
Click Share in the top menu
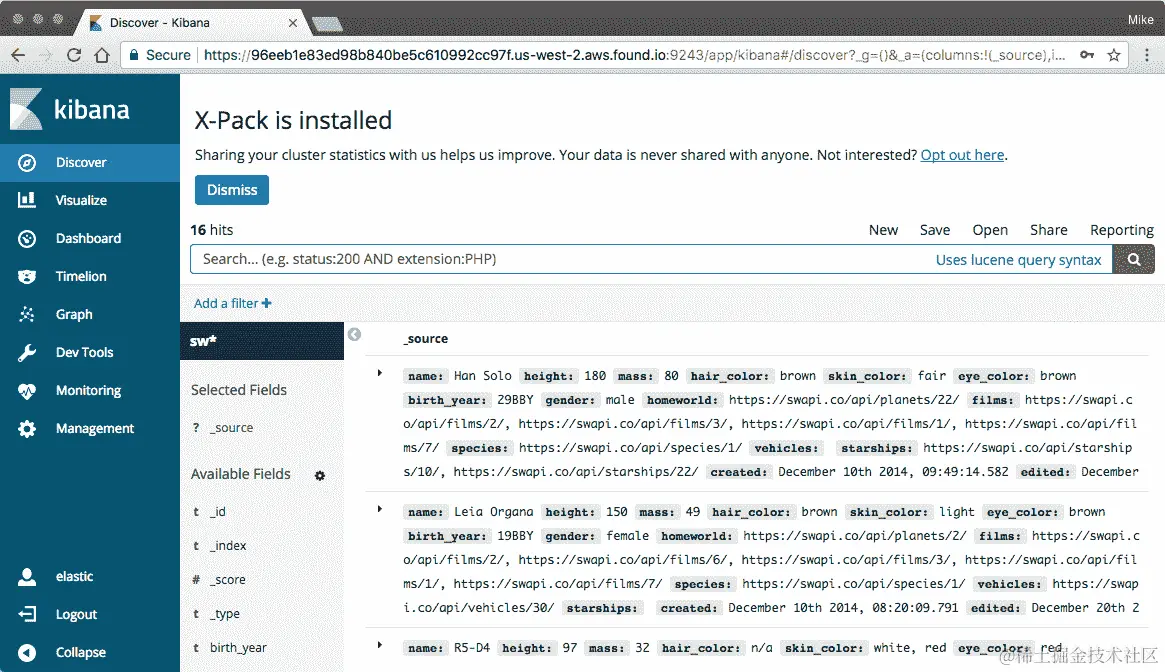(x=1048, y=230)
